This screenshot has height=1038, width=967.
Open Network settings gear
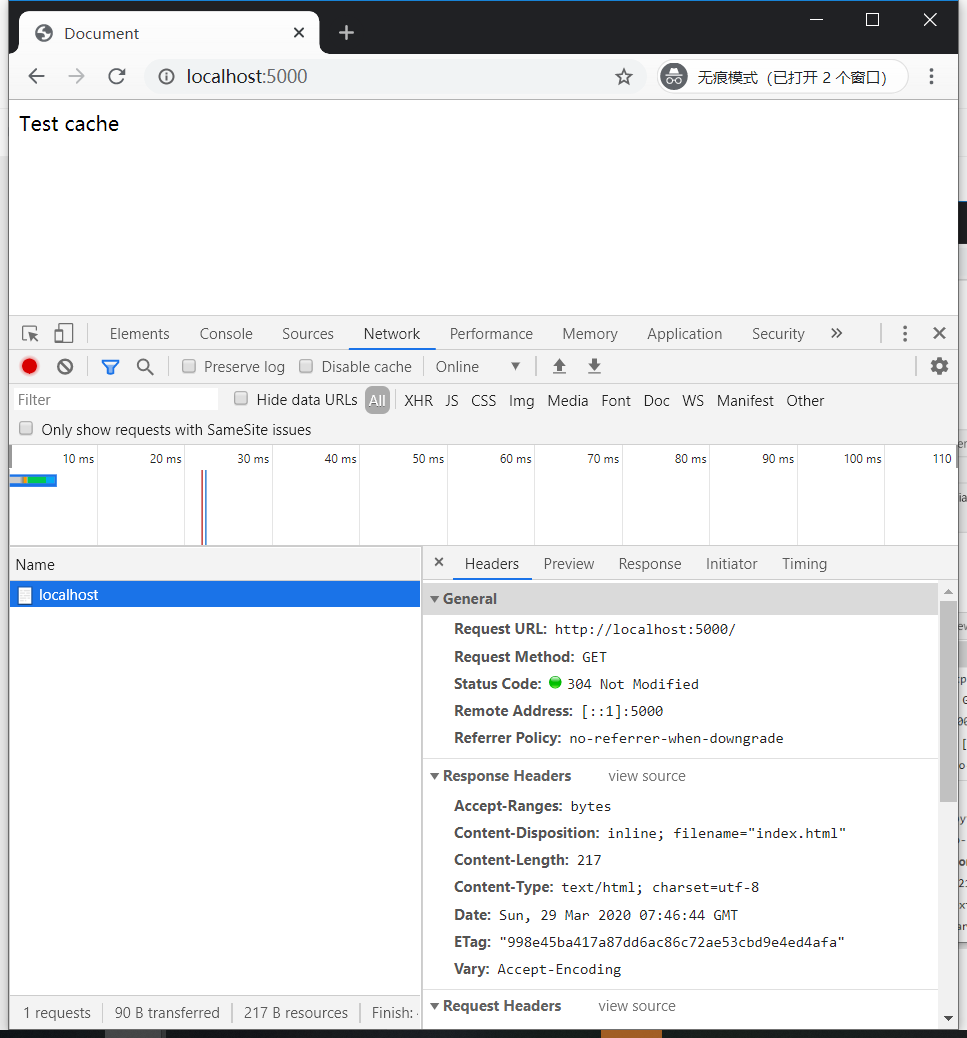(939, 366)
